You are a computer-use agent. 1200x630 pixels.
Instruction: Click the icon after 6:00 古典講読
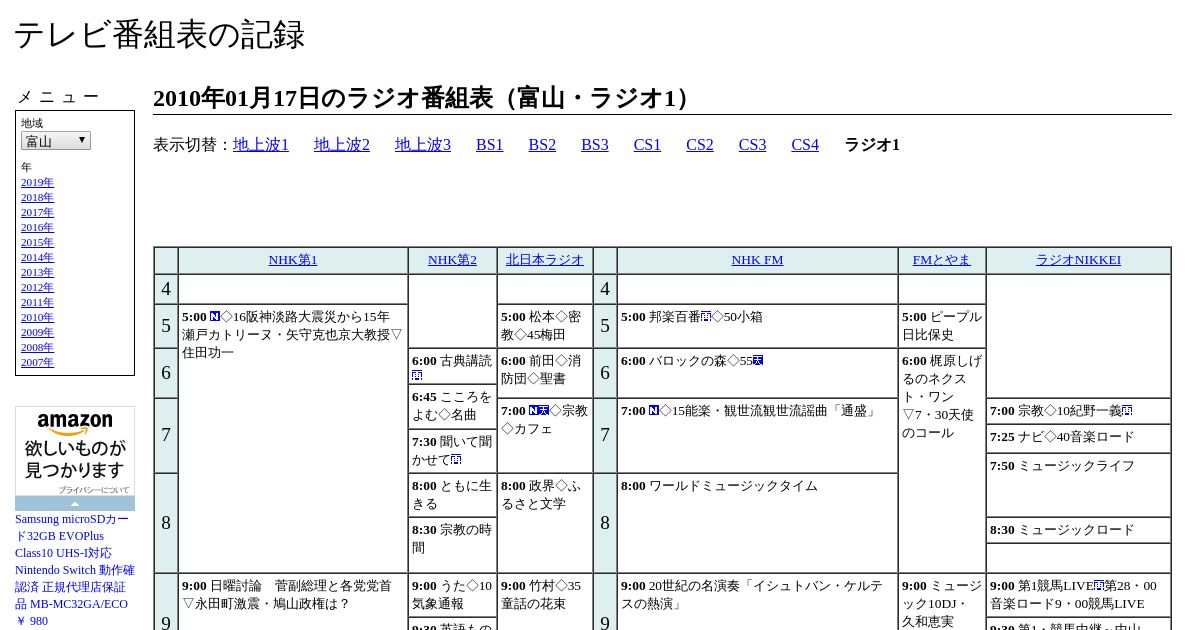417,376
